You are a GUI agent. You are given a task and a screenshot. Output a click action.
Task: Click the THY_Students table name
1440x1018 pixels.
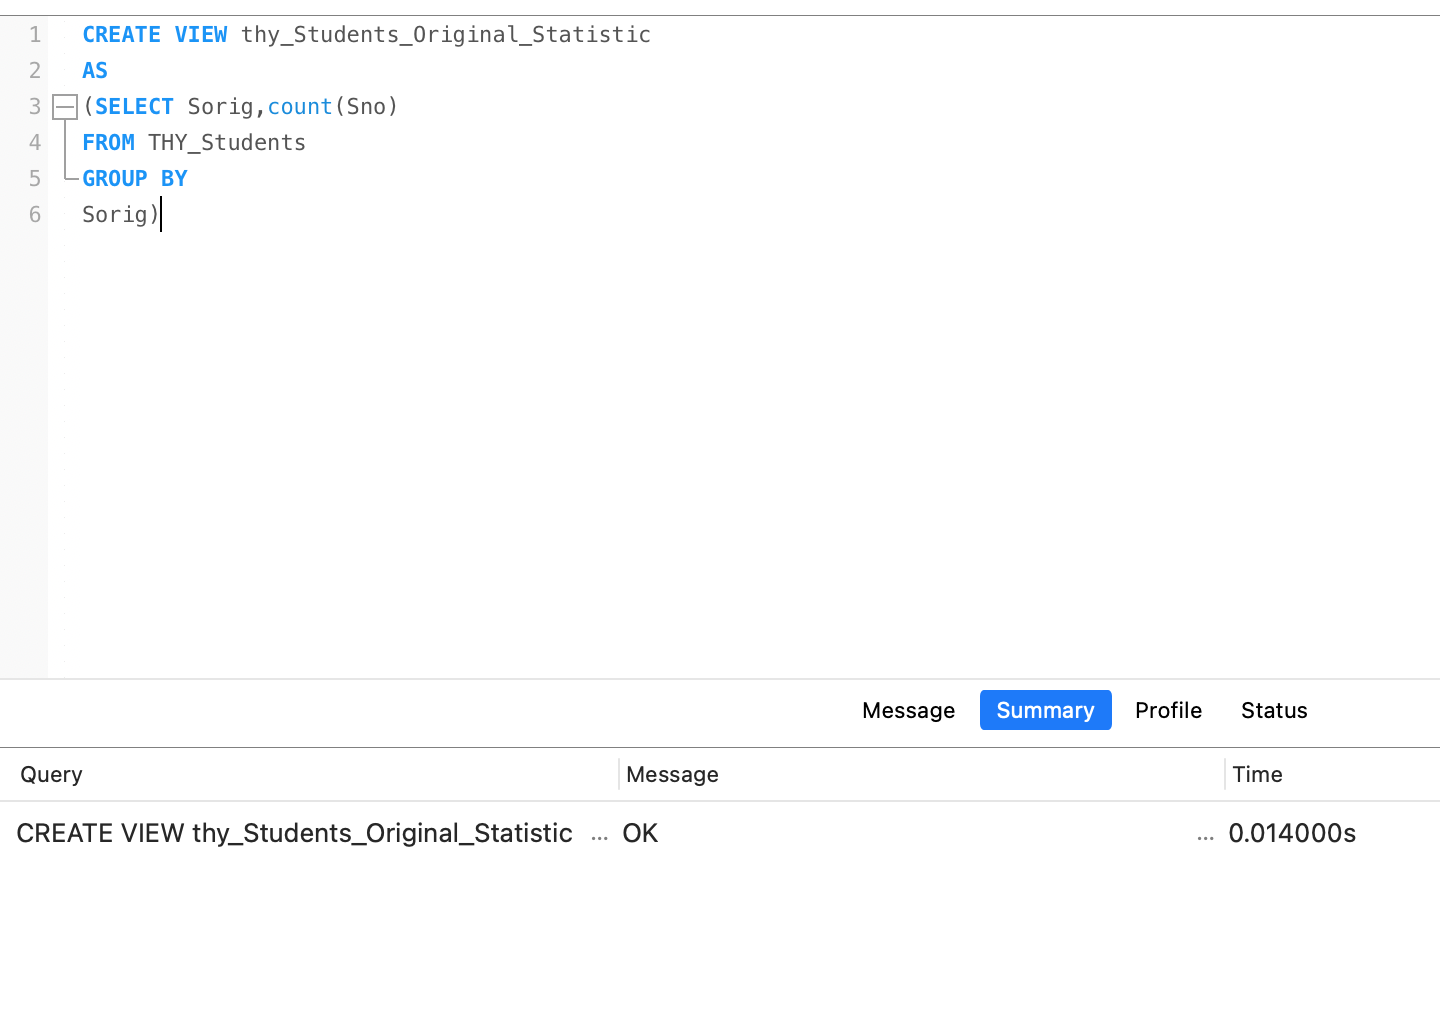coord(227,143)
